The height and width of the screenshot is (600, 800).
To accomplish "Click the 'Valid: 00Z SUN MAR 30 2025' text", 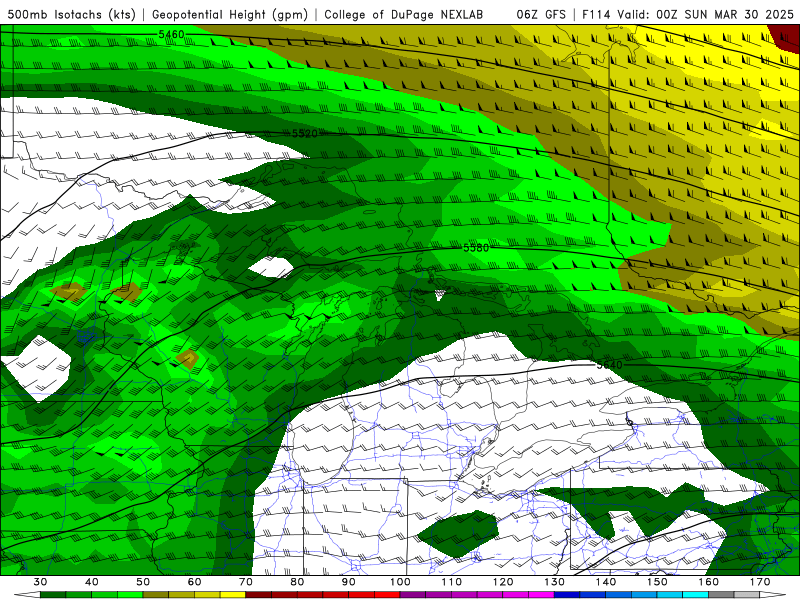I will coord(705,15).
